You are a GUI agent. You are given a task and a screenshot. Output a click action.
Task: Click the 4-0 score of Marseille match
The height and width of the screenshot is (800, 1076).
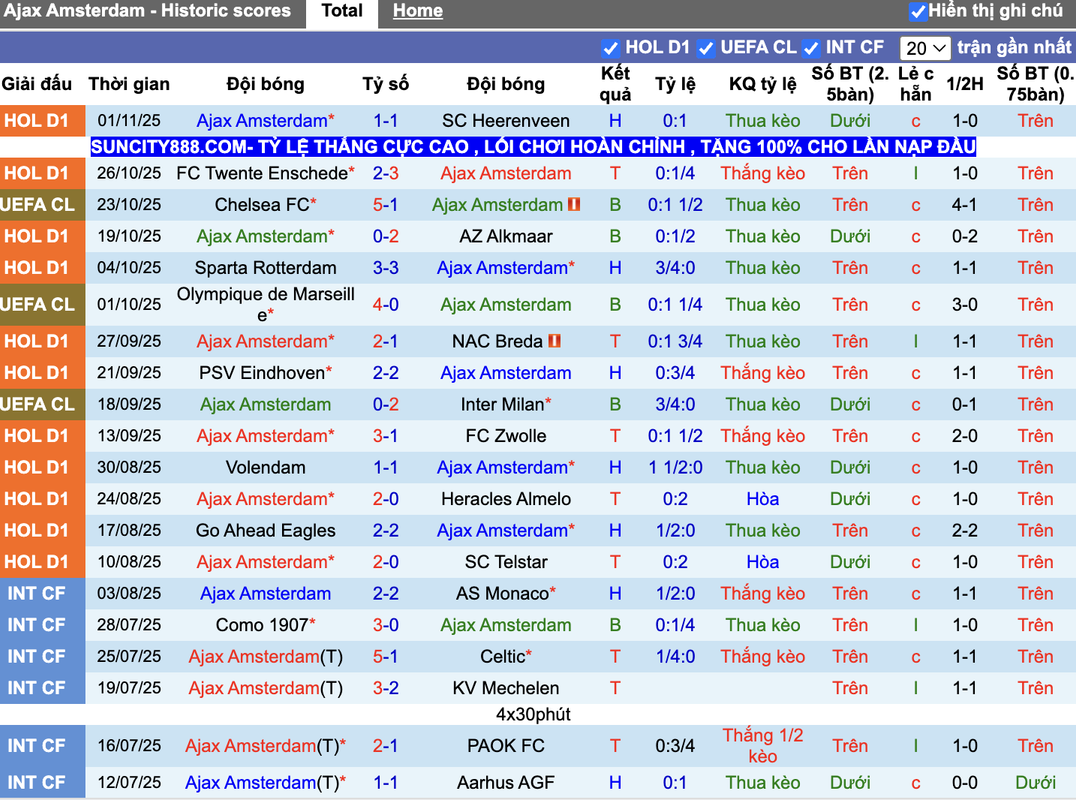coord(386,305)
